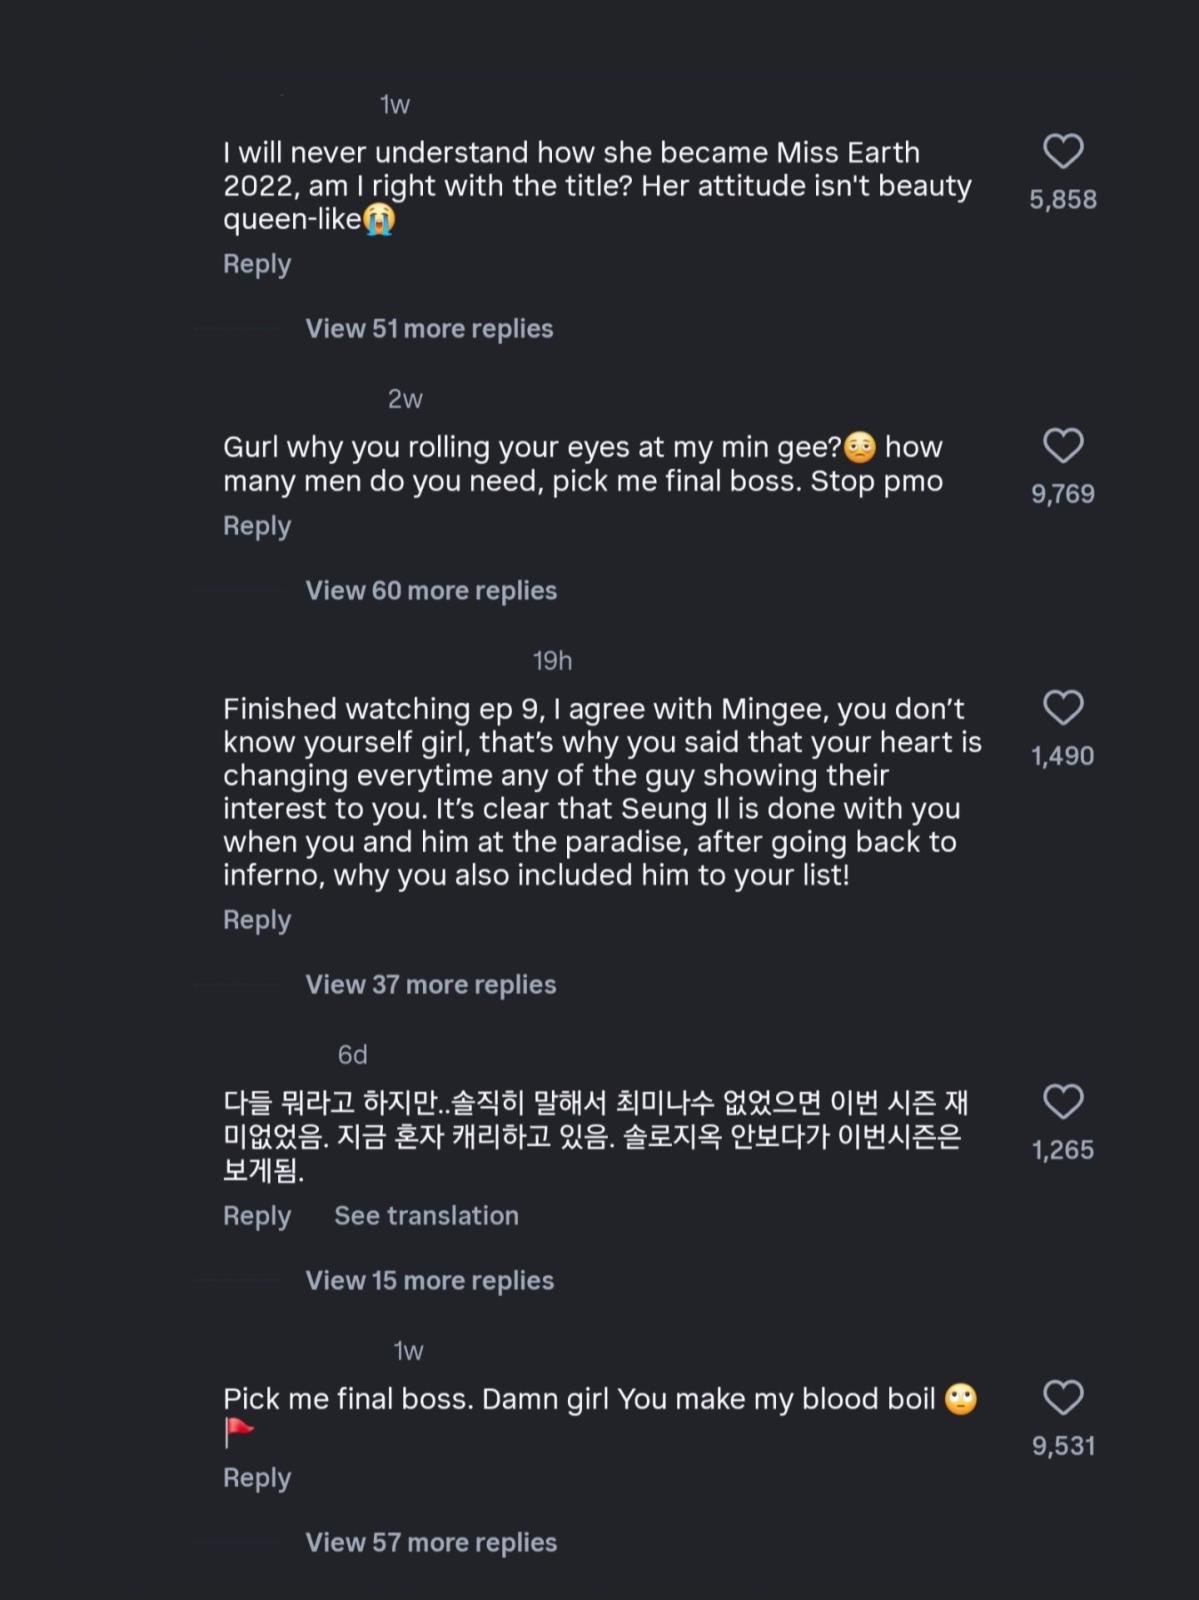The width and height of the screenshot is (1199, 1600).
Task: Click the 9,531 like count
Action: click(1063, 1446)
